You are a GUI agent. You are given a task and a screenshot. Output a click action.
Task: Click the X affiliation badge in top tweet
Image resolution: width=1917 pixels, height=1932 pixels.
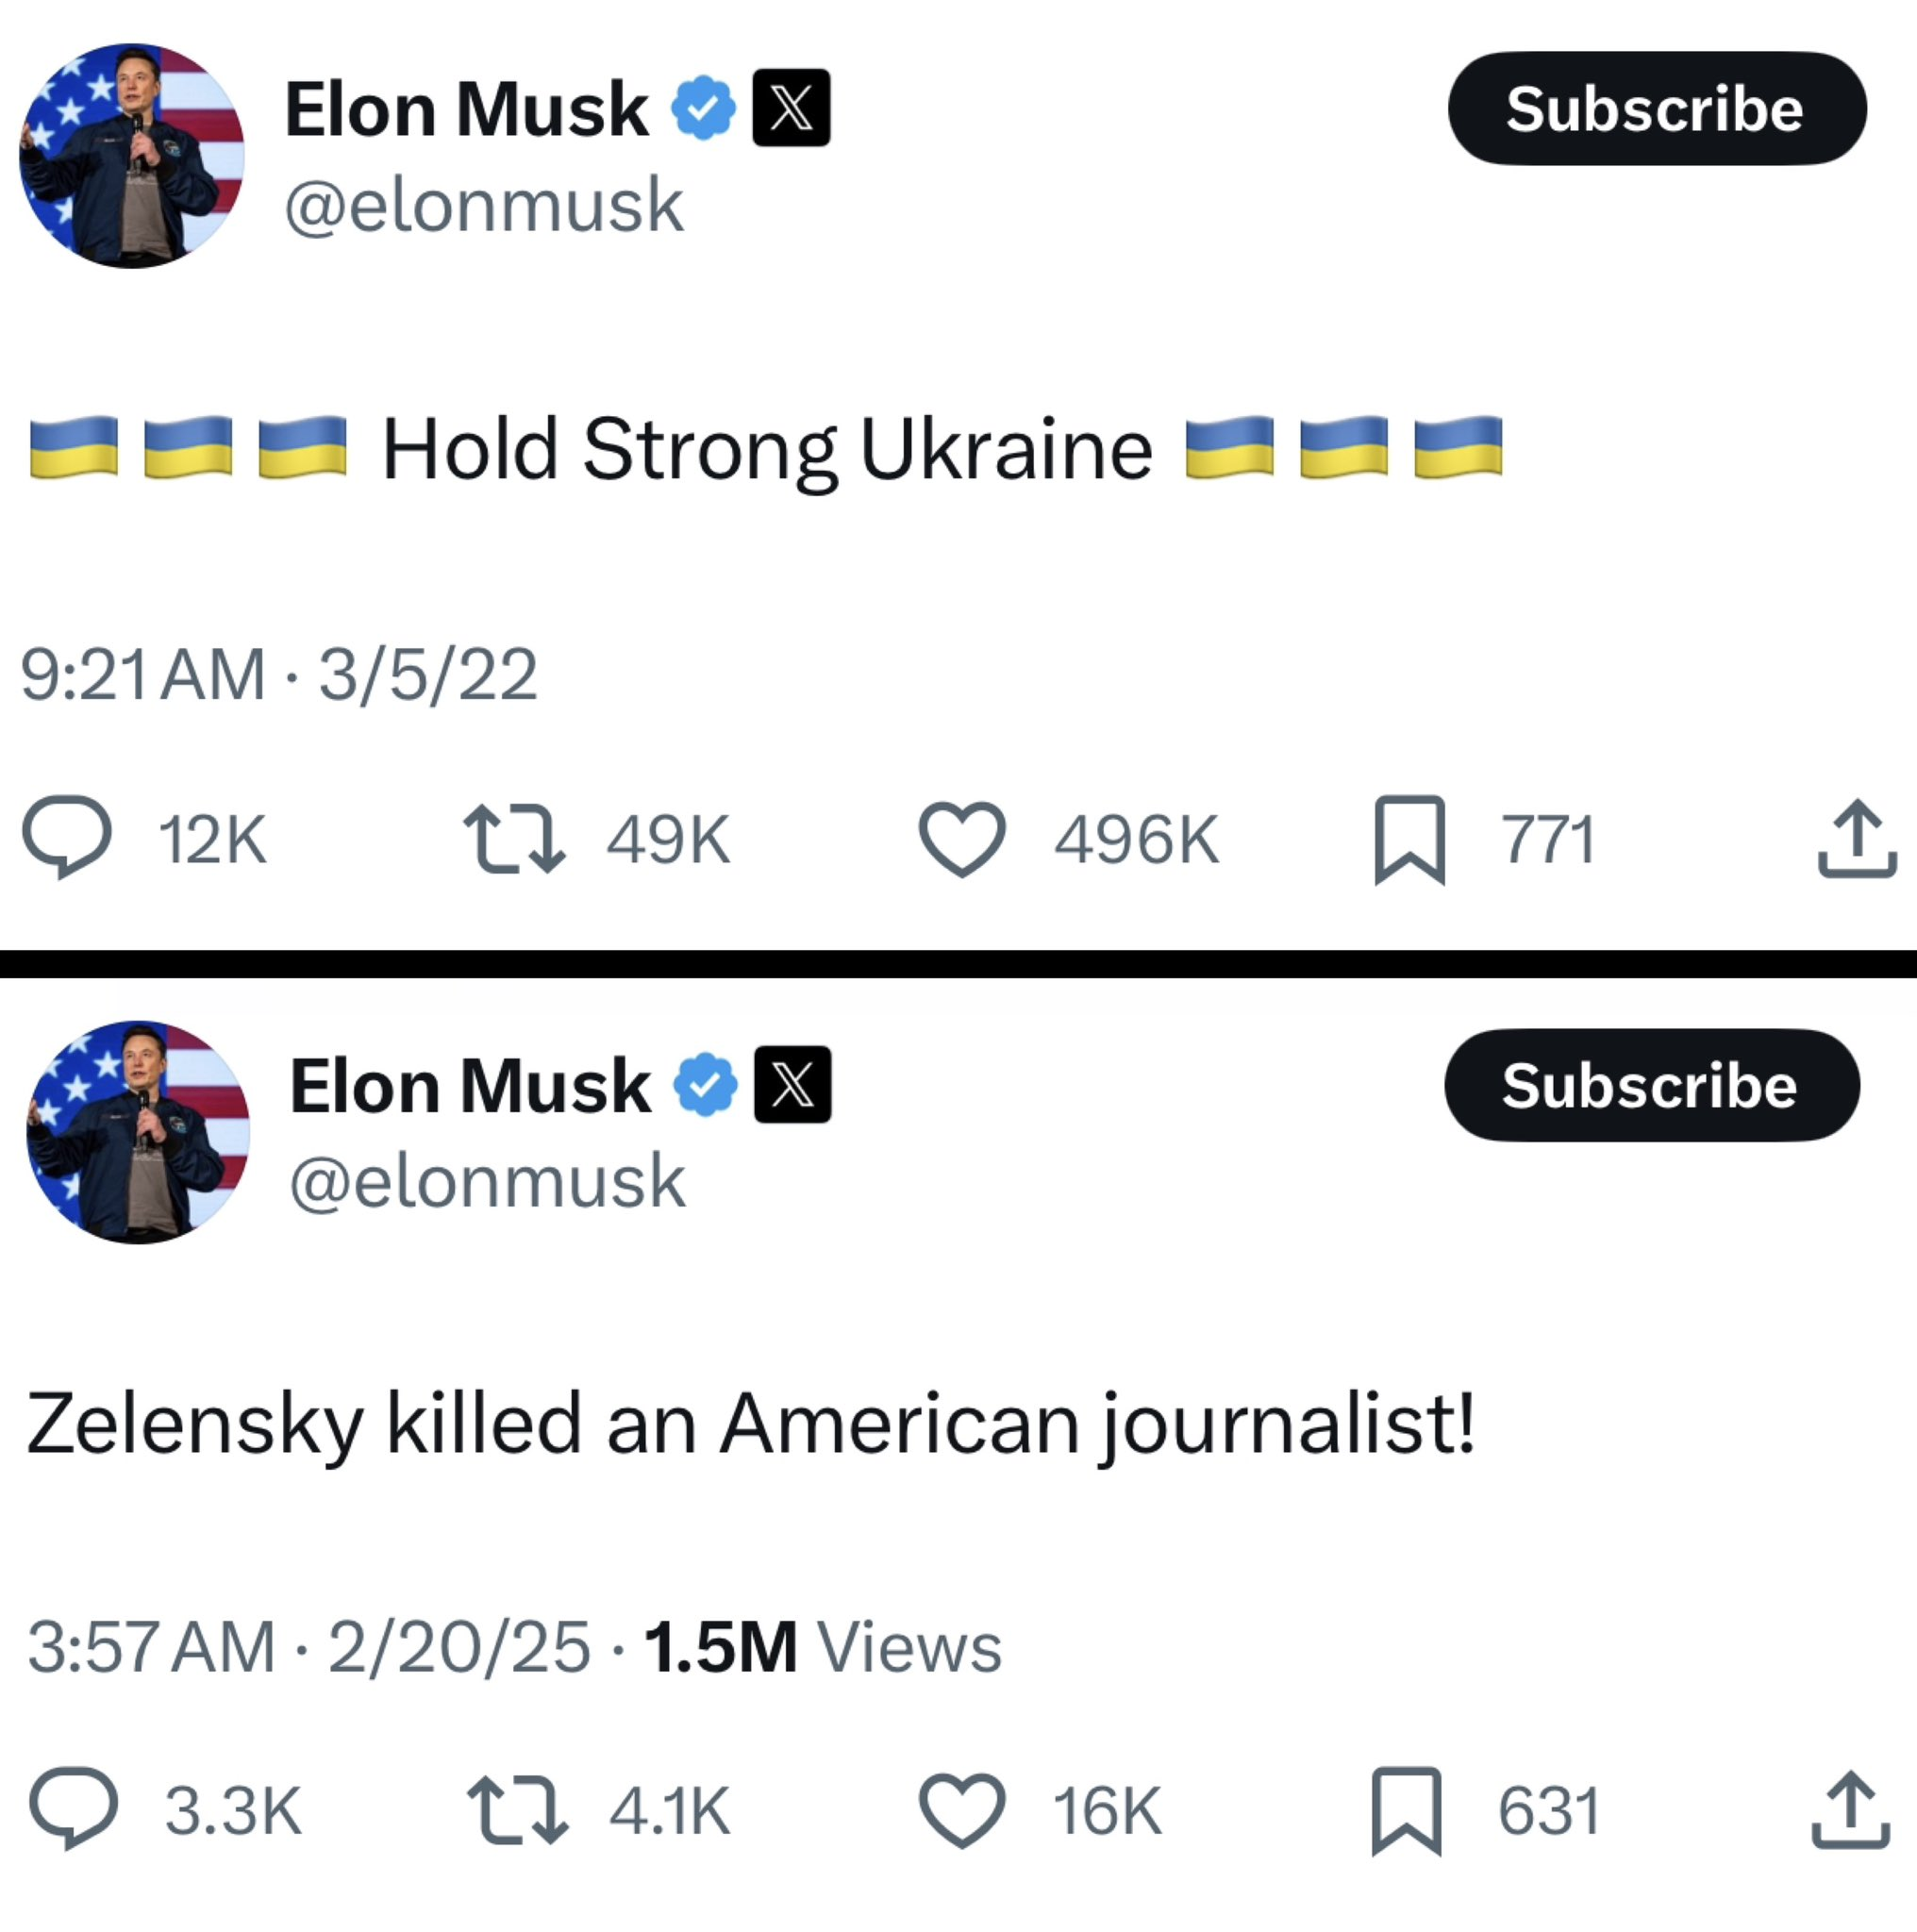pyautogui.click(x=791, y=108)
